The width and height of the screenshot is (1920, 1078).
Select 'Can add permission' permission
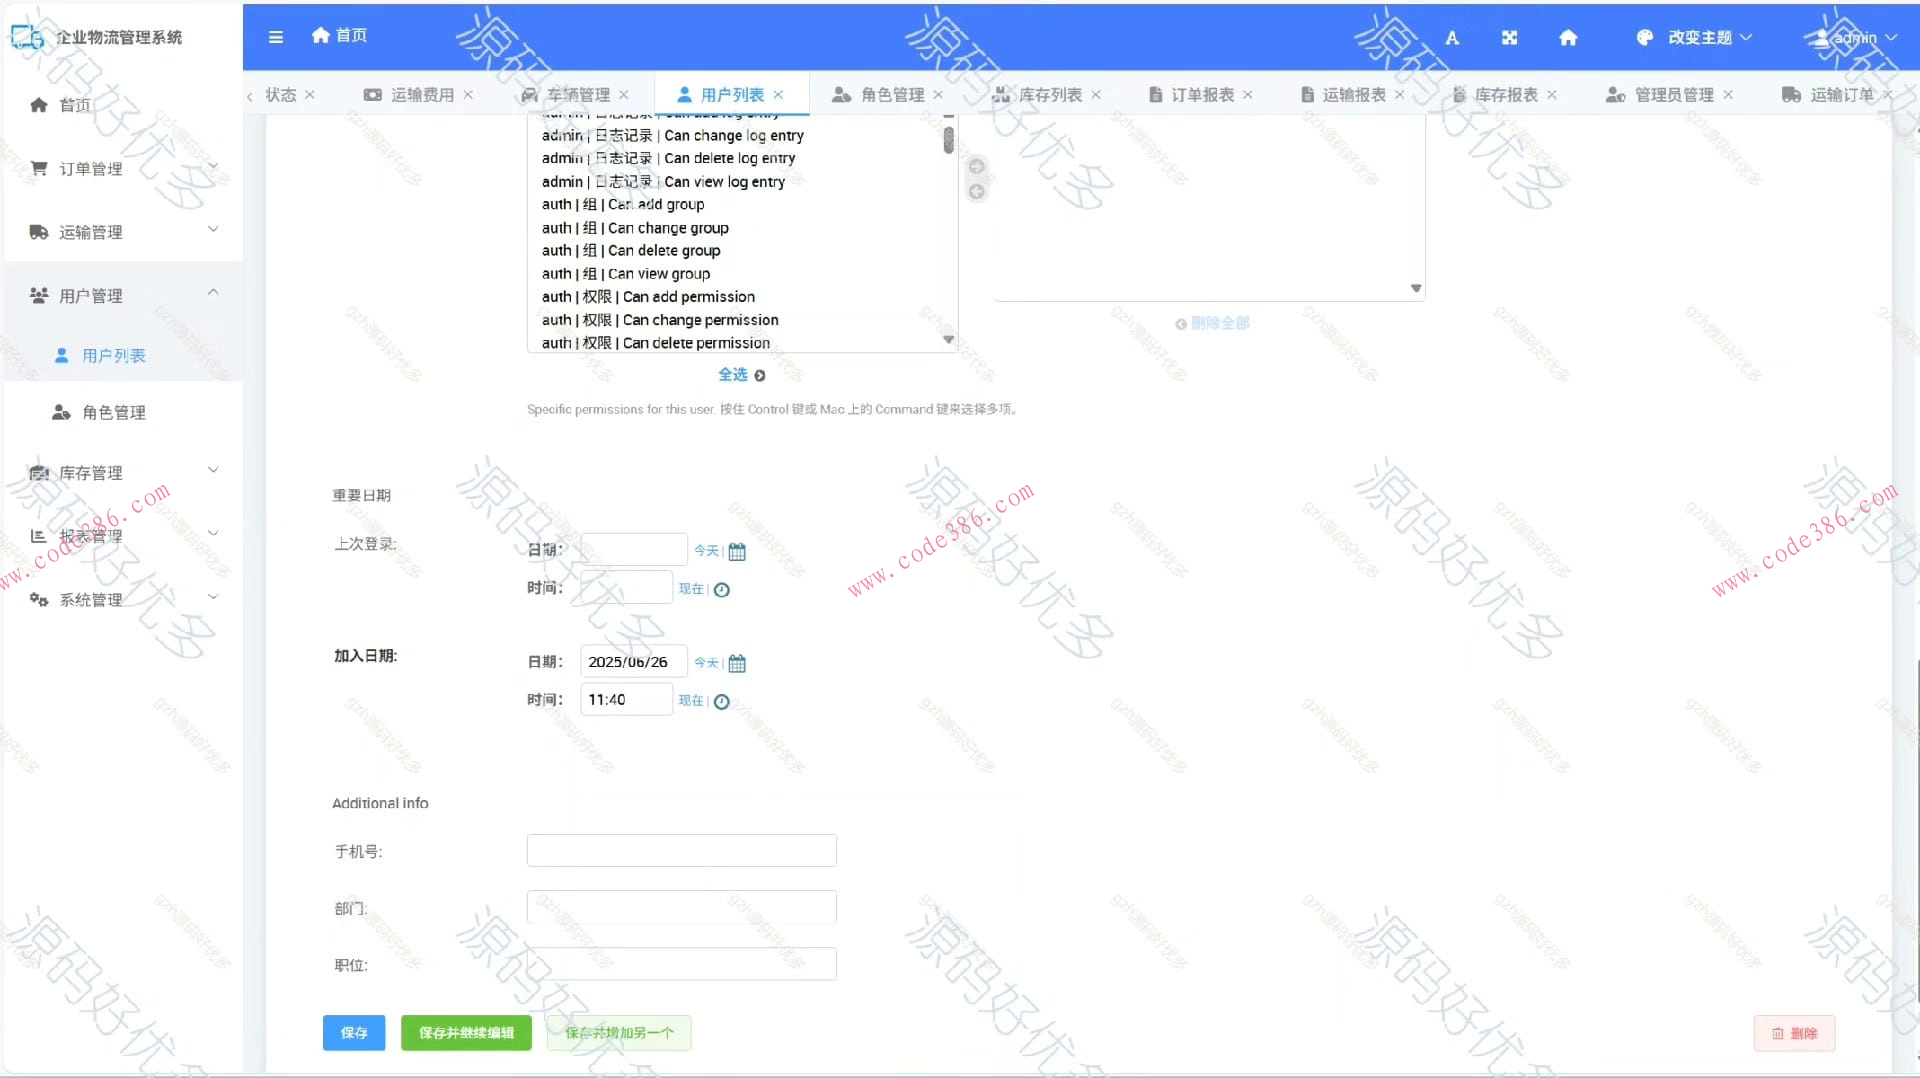[x=649, y=296]
